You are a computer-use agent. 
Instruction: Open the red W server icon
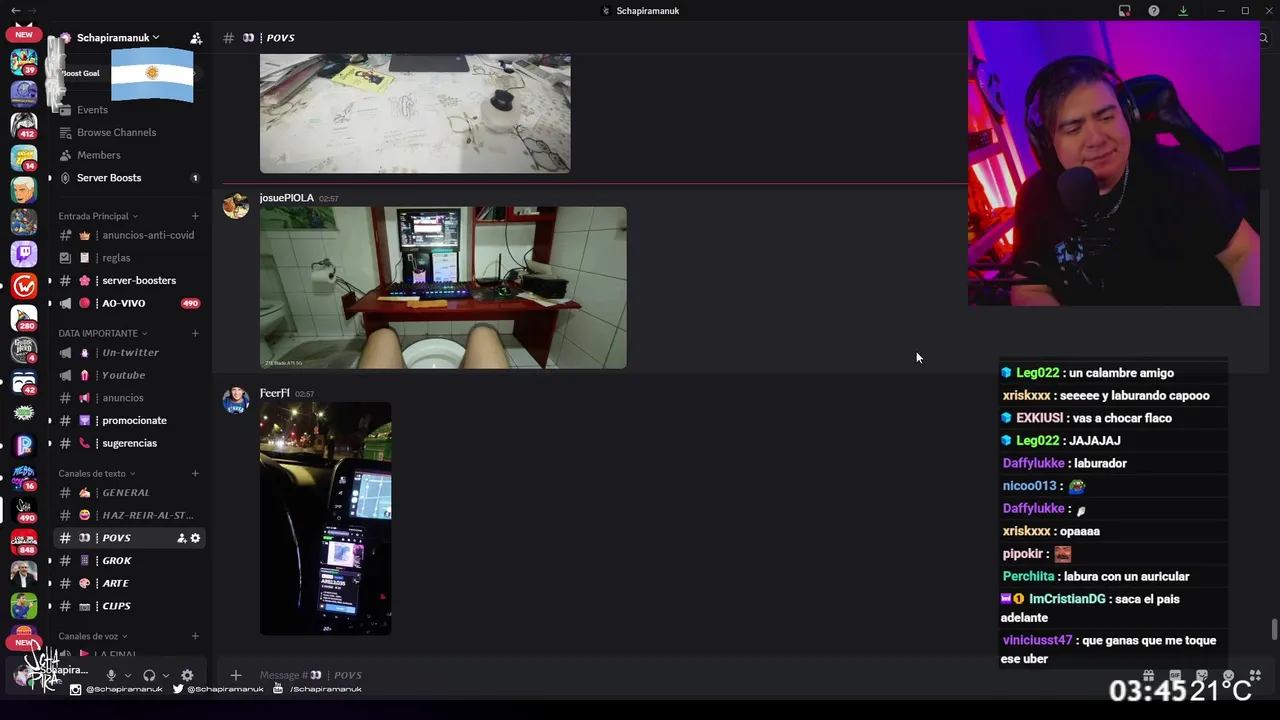24,286
